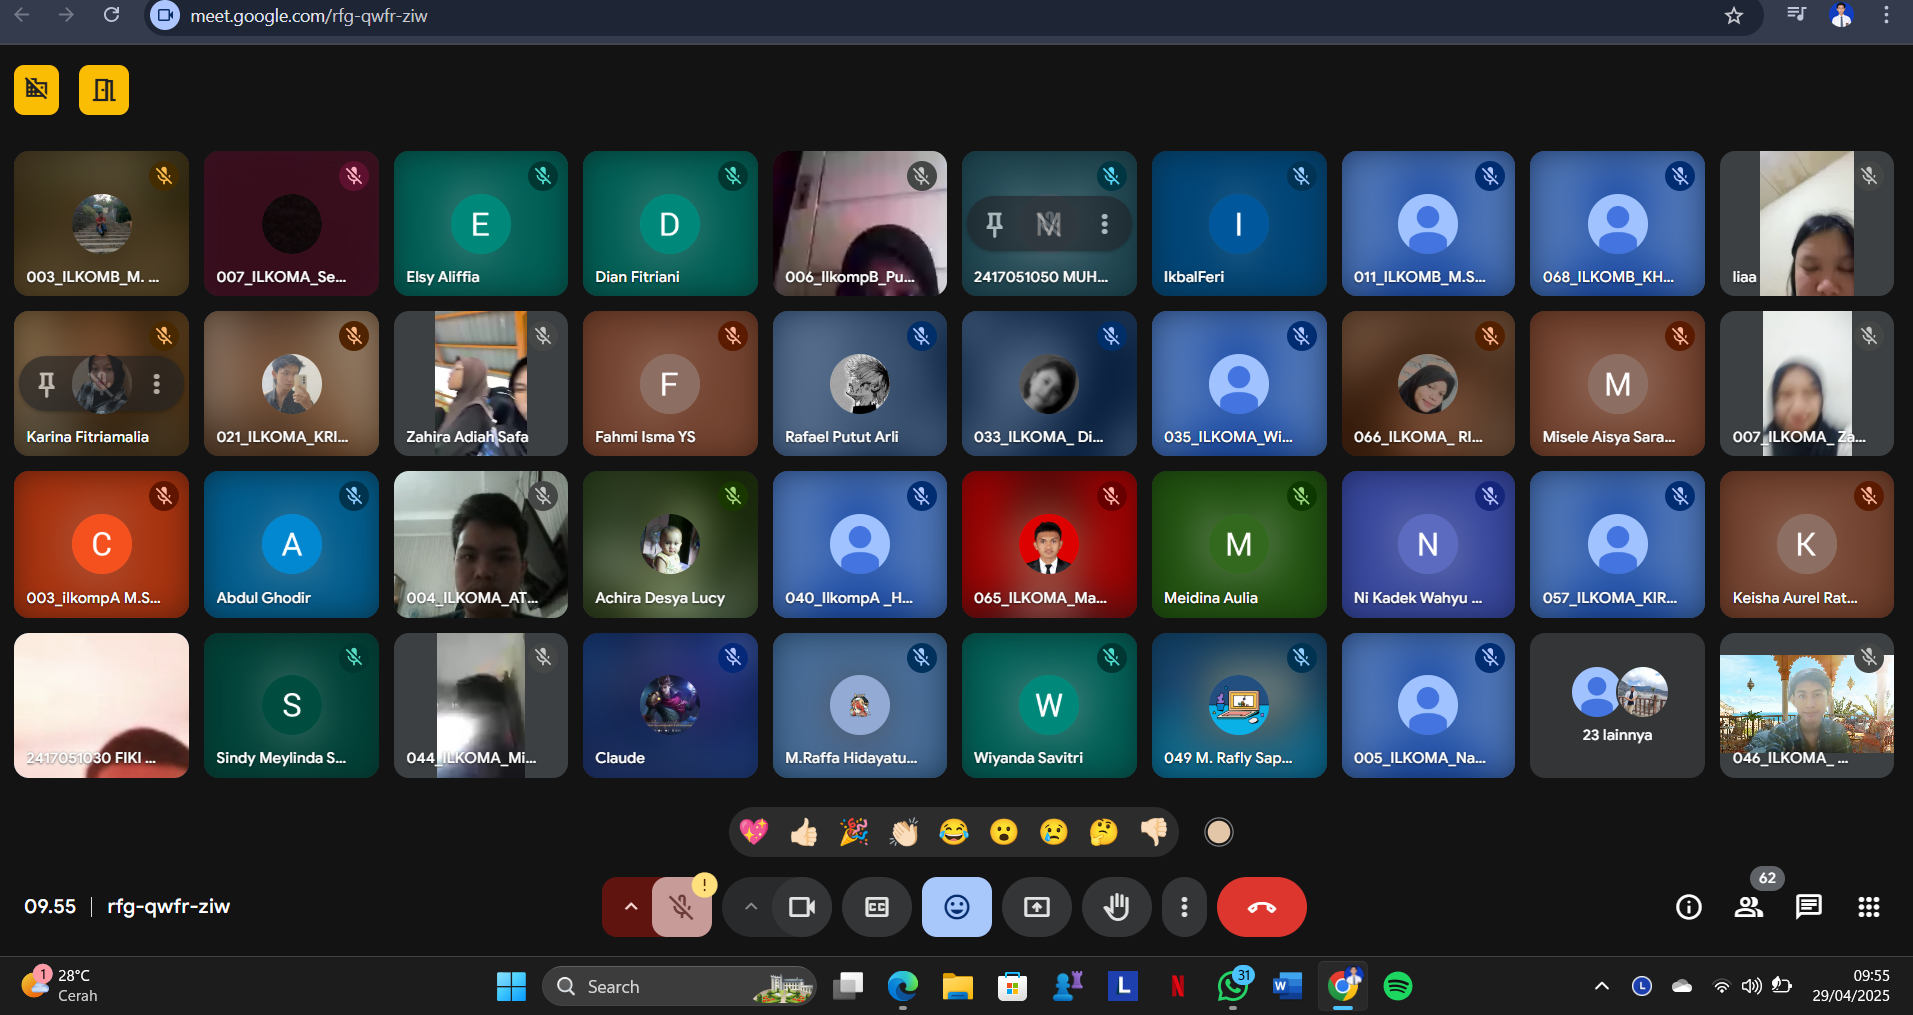Open the activities grid icon
This screenshot has width=1913, height=1015.
tap(1868, 907)
